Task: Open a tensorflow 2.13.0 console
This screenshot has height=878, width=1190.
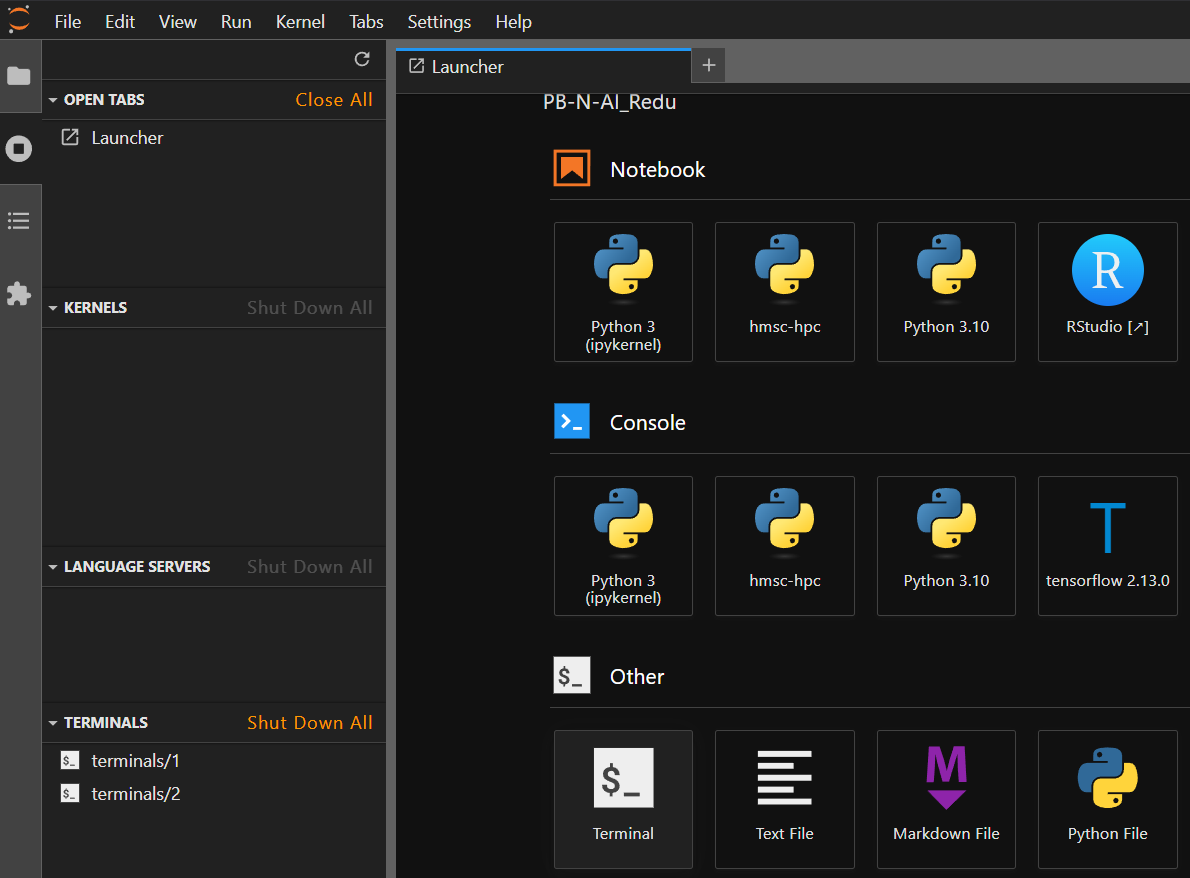Action: point(1107,546)
